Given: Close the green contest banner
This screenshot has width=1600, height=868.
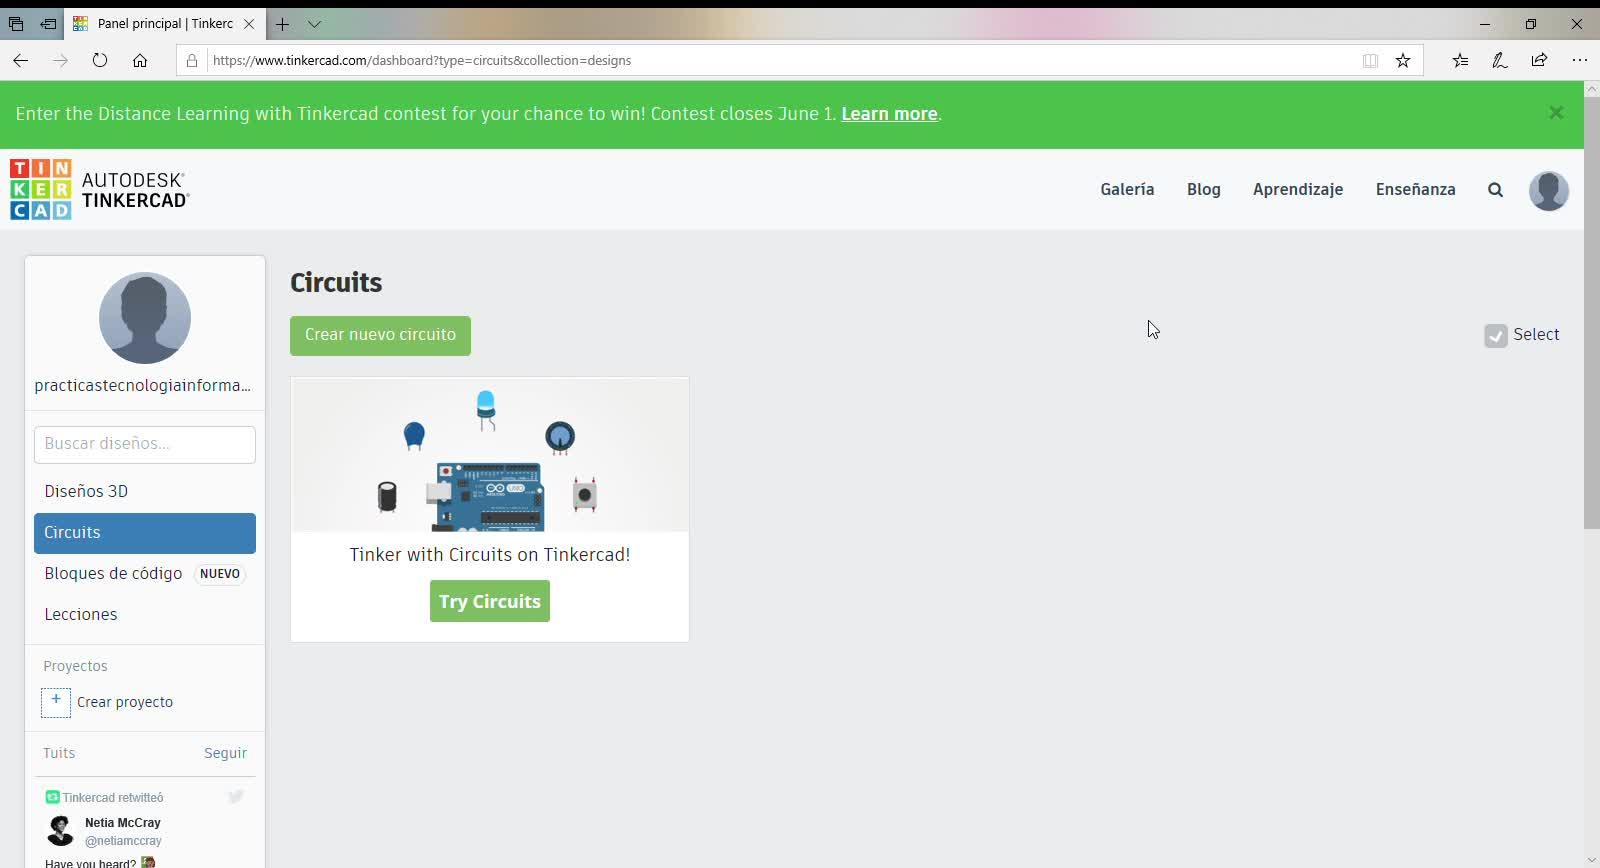Looking at the screenshot, I should point(1556,113).
